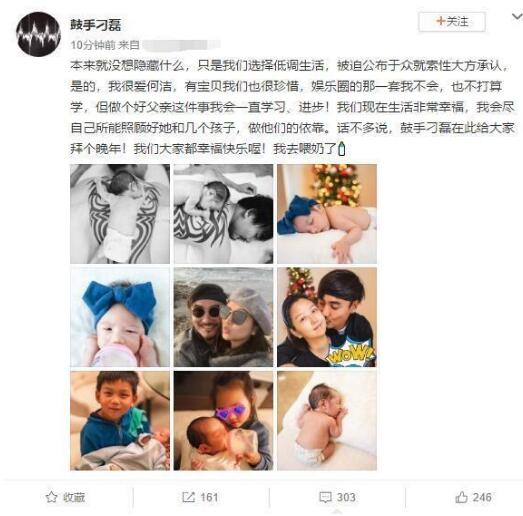This screenshot has height=516, width=523.
Task: Open the 鼓手刁磊 username link
Action: 95,25
